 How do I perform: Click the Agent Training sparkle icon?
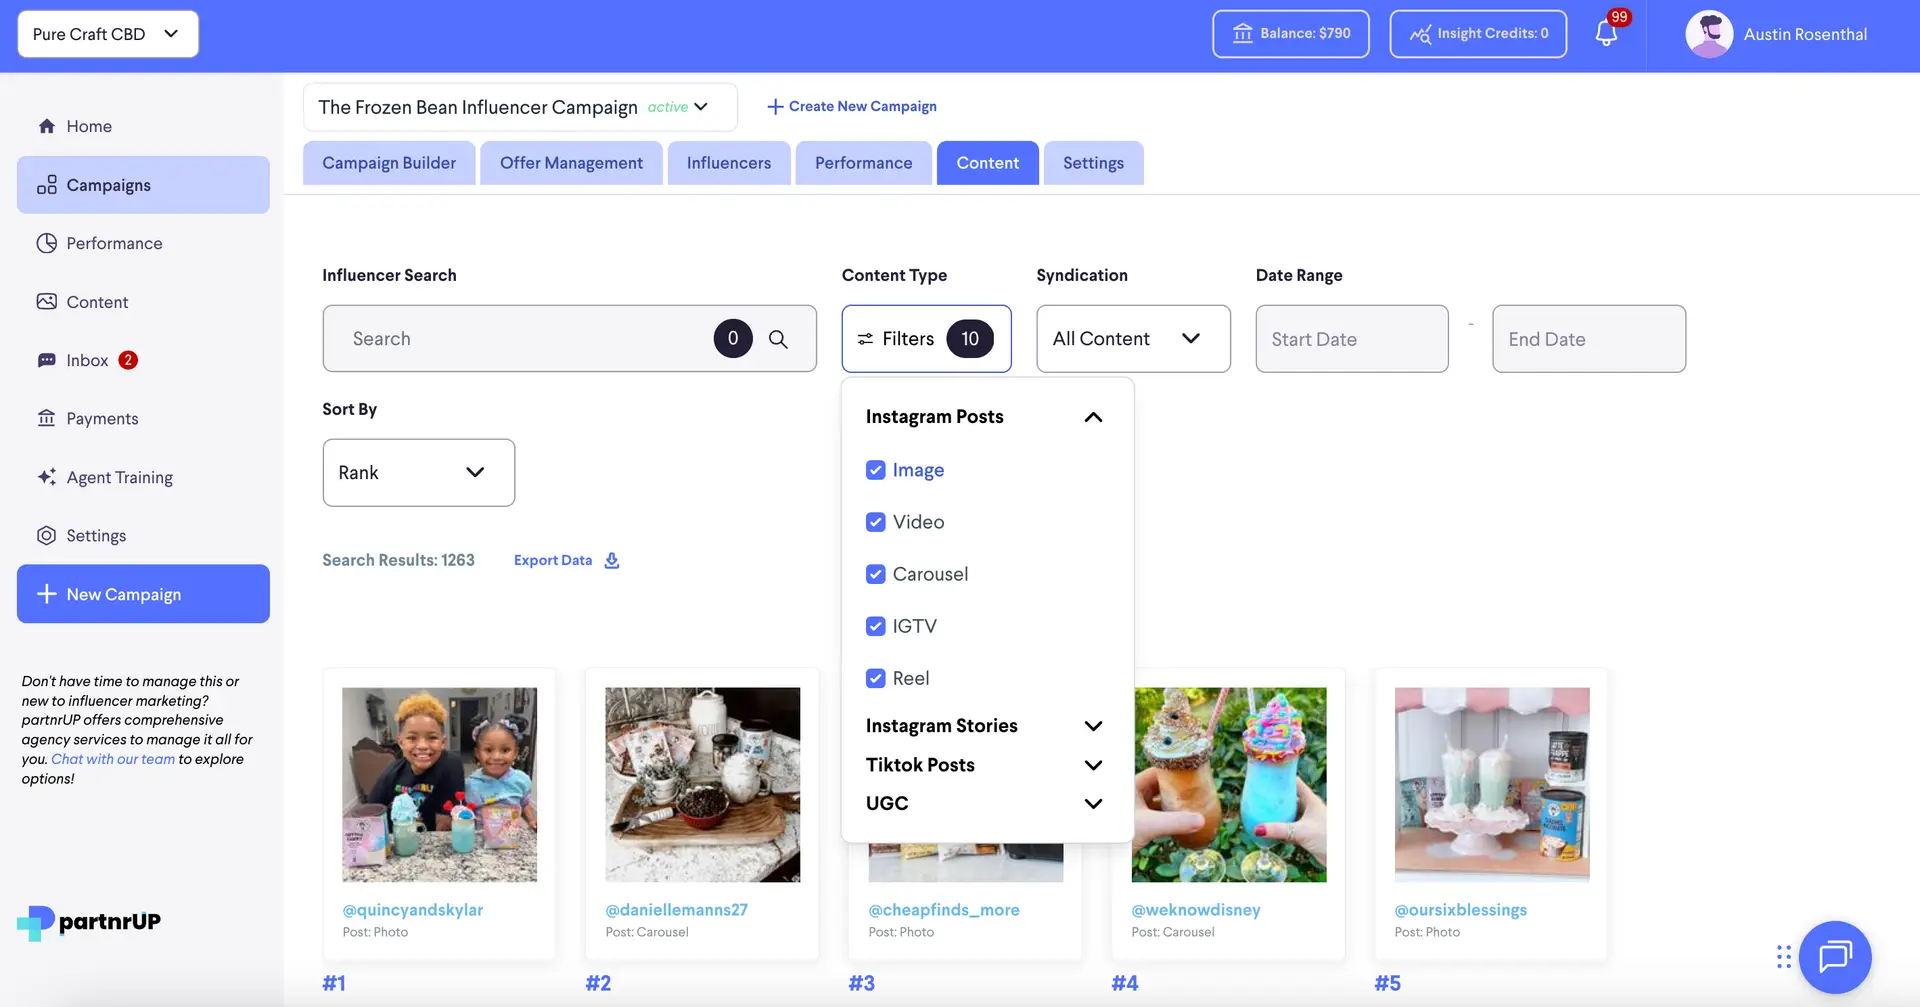(x=47, y=477)
